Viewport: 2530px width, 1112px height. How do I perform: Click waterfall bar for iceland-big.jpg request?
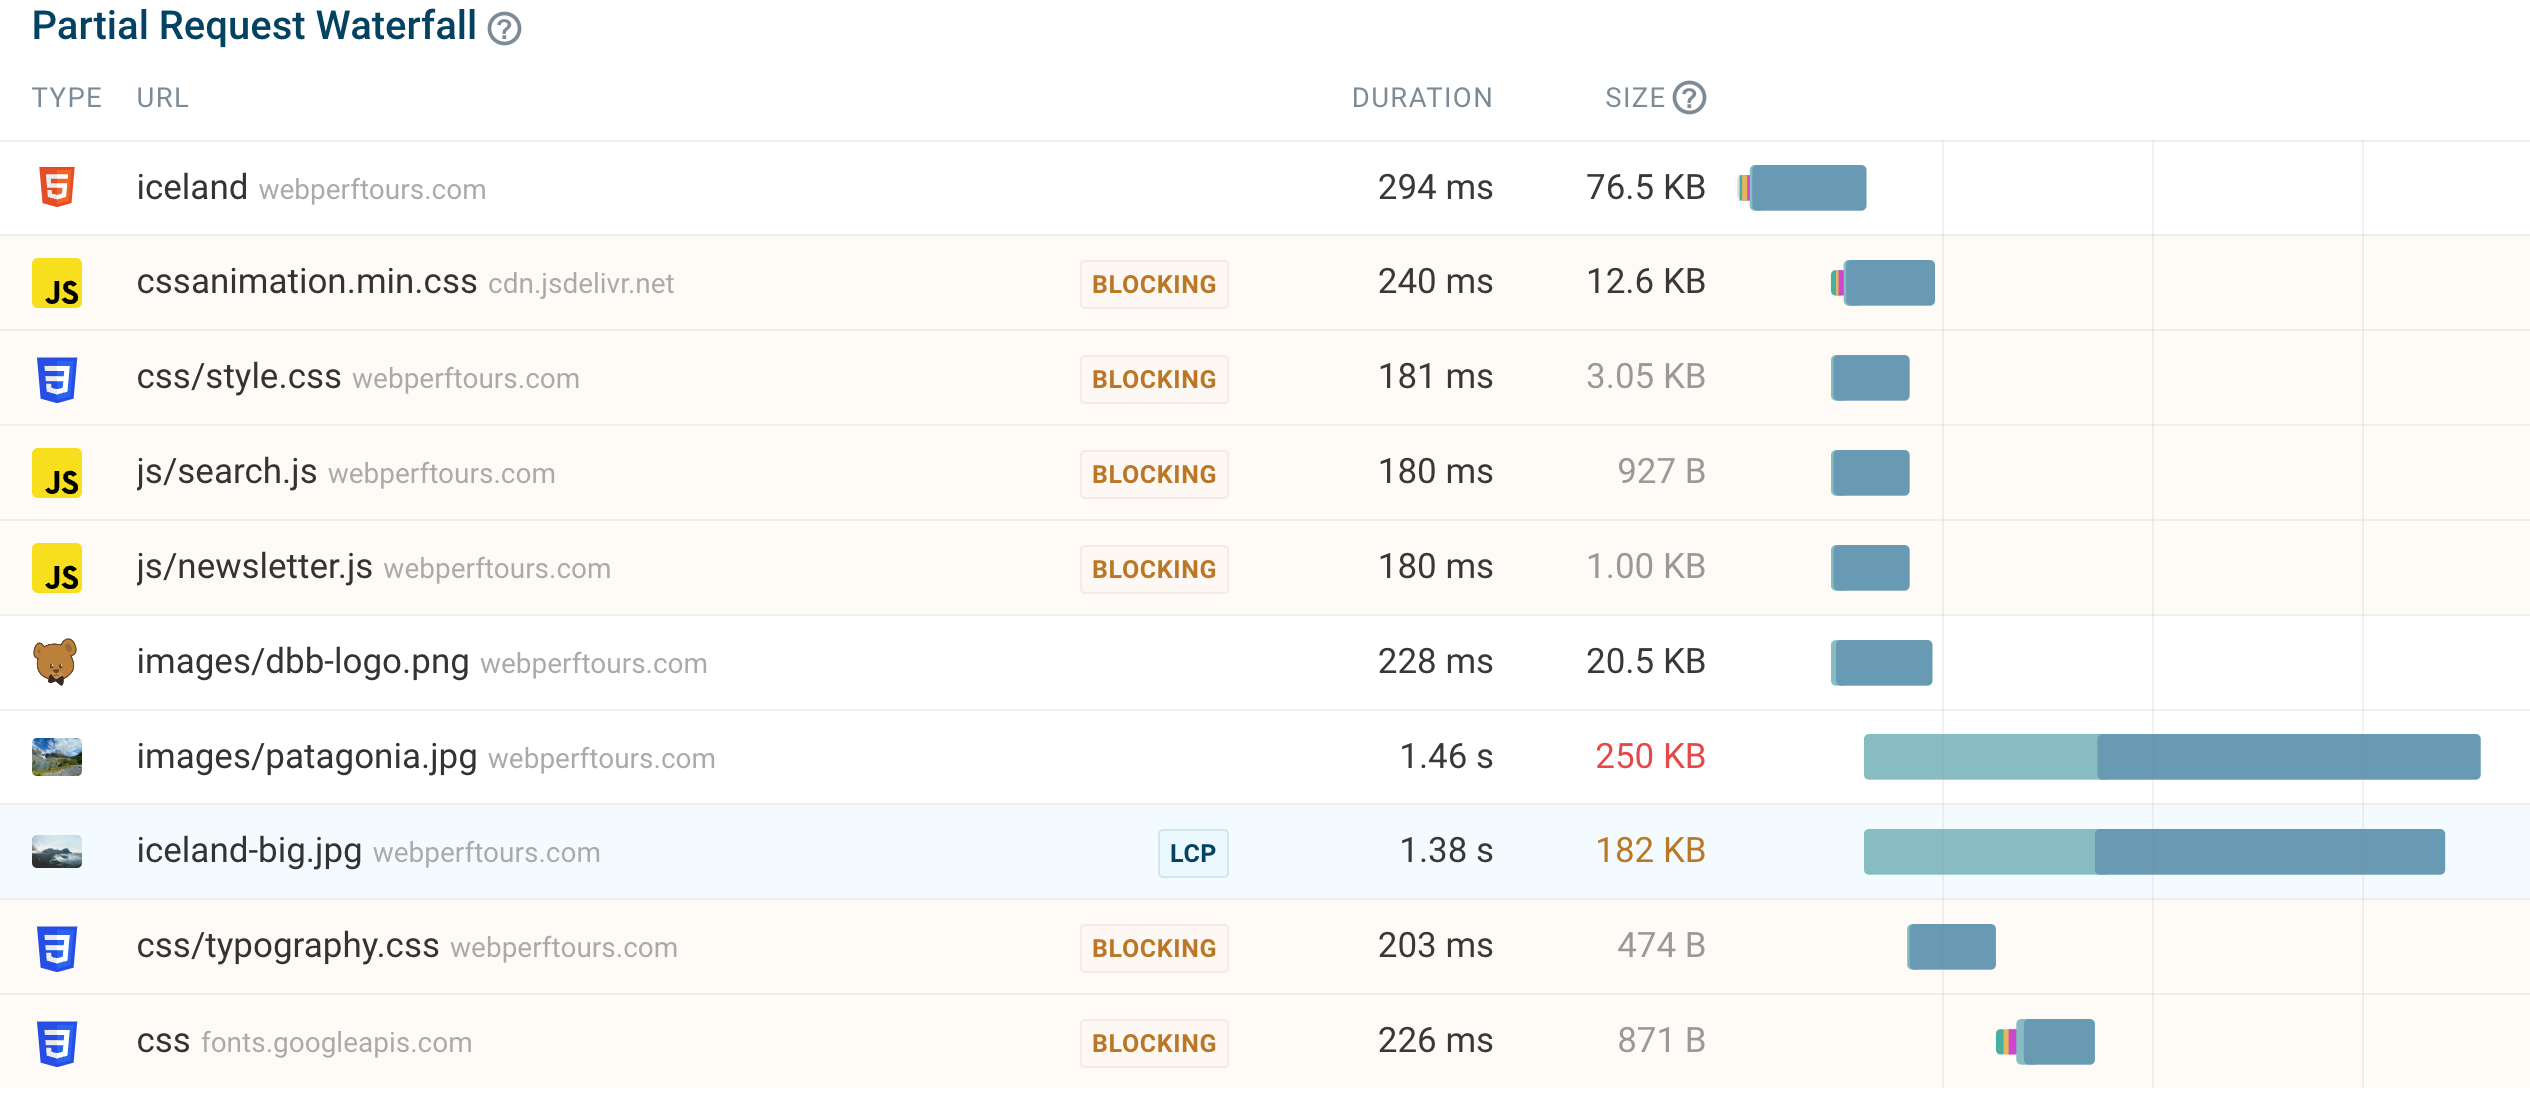coord(2153,852)
